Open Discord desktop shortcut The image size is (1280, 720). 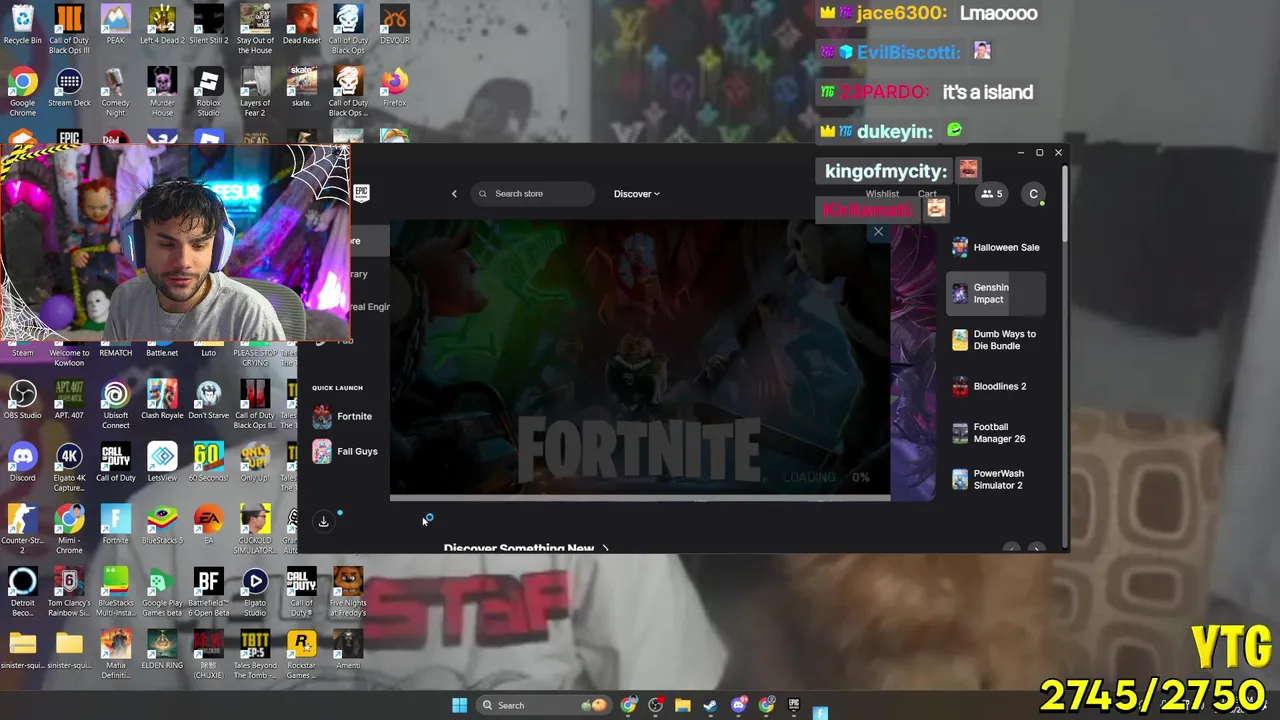[x=22, y=462]
